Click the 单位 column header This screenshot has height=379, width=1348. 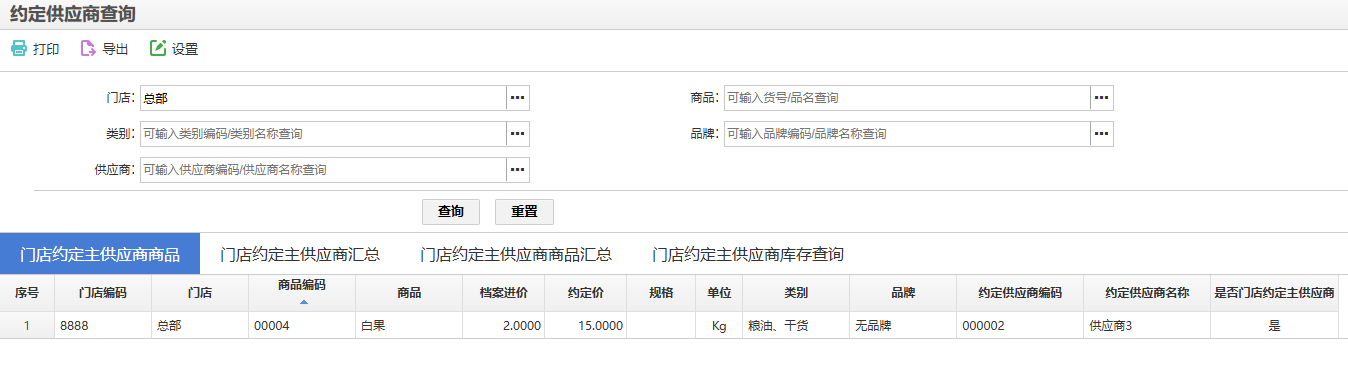(x=719, y=293)
